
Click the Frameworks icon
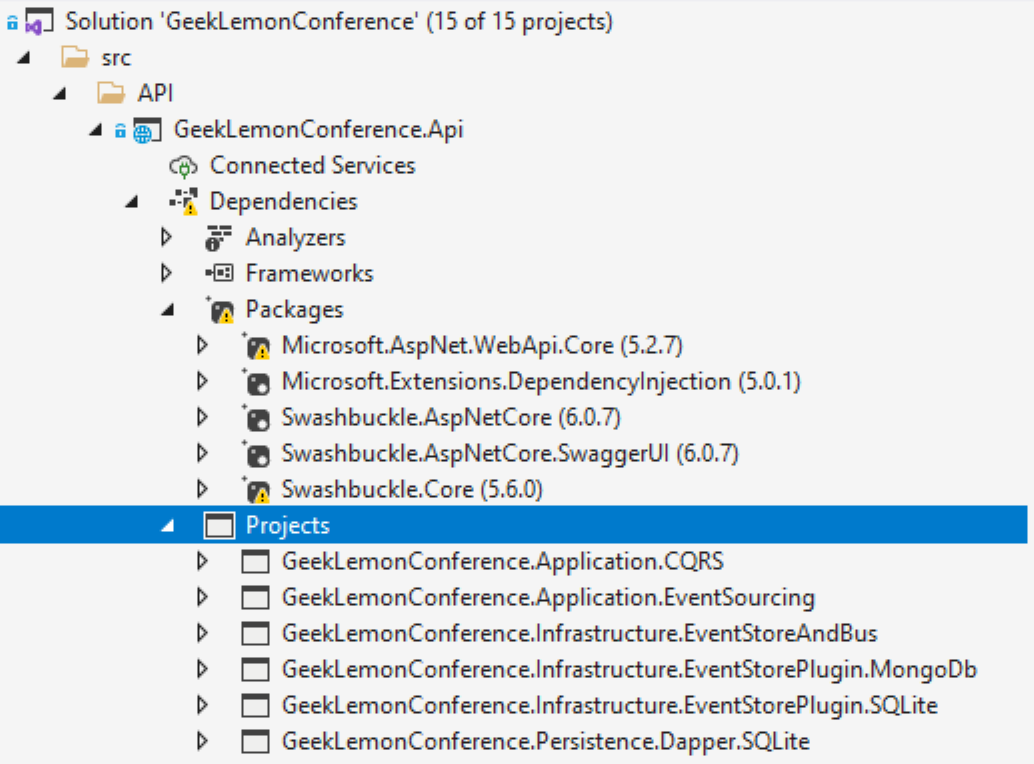tap(219, 273)
